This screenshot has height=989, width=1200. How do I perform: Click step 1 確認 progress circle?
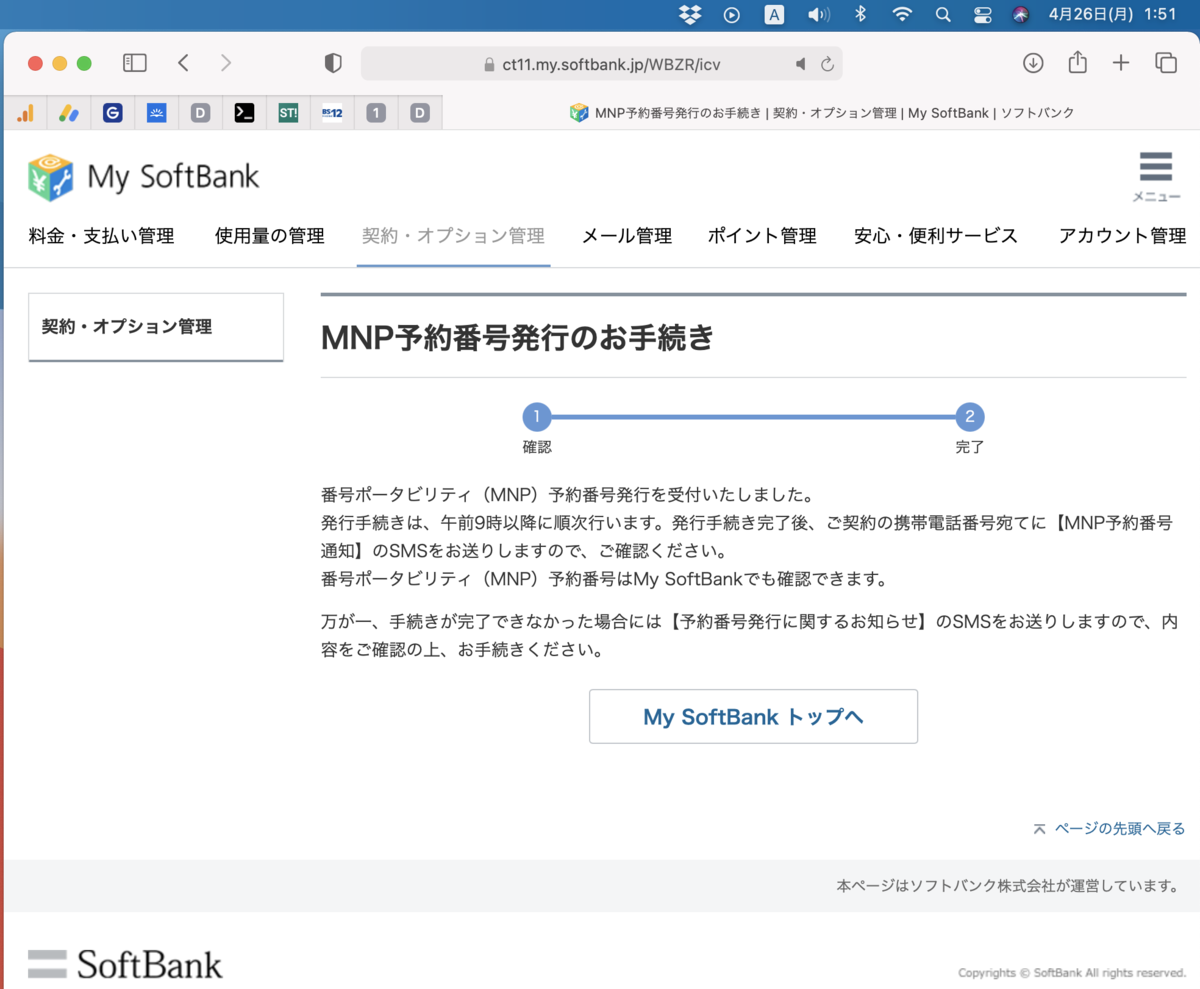(x=537, y=417)
